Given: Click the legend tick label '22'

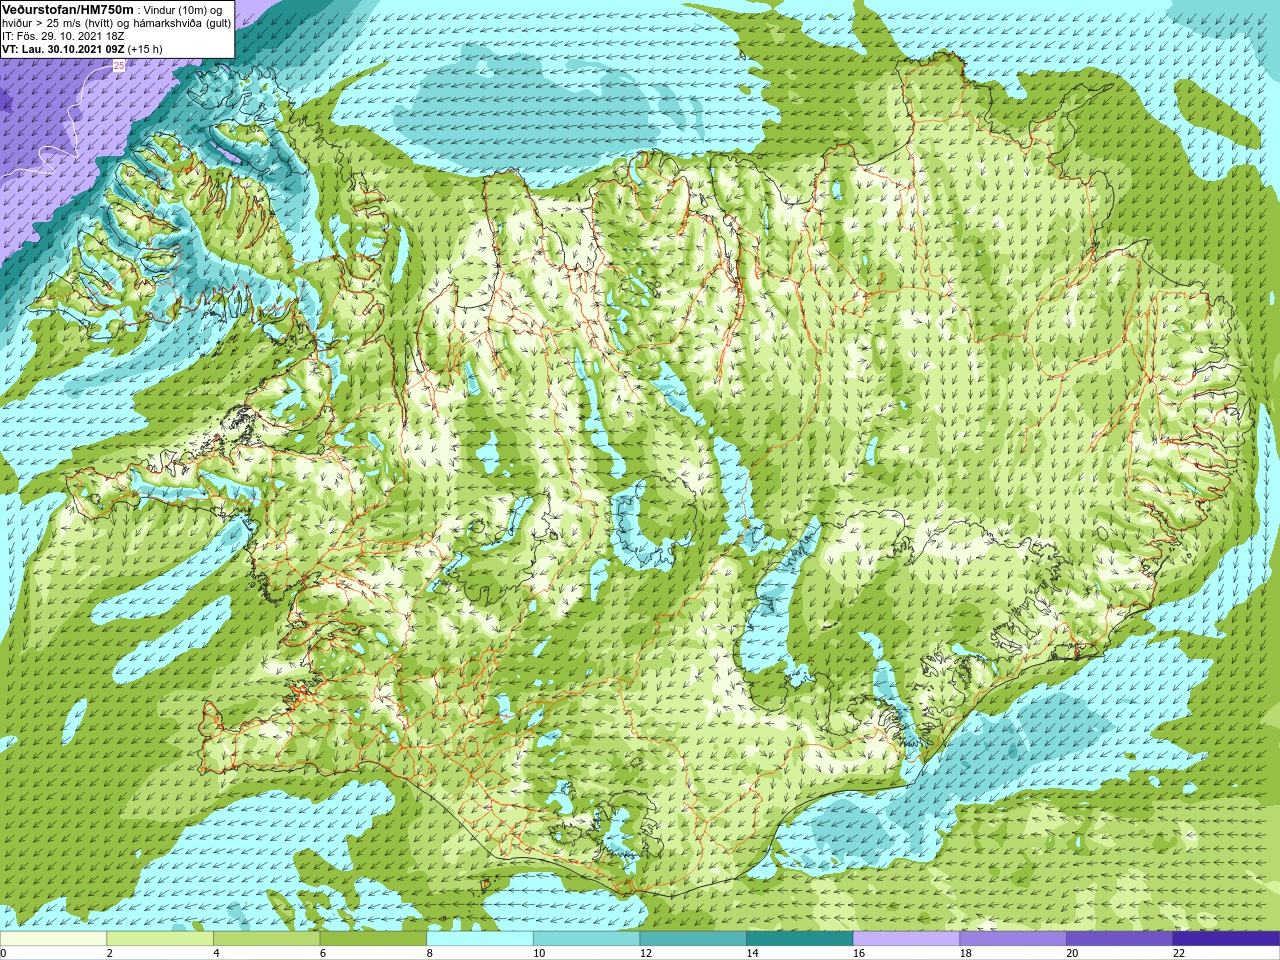Looking at the screenshot, I should [x=1179, y=953].
